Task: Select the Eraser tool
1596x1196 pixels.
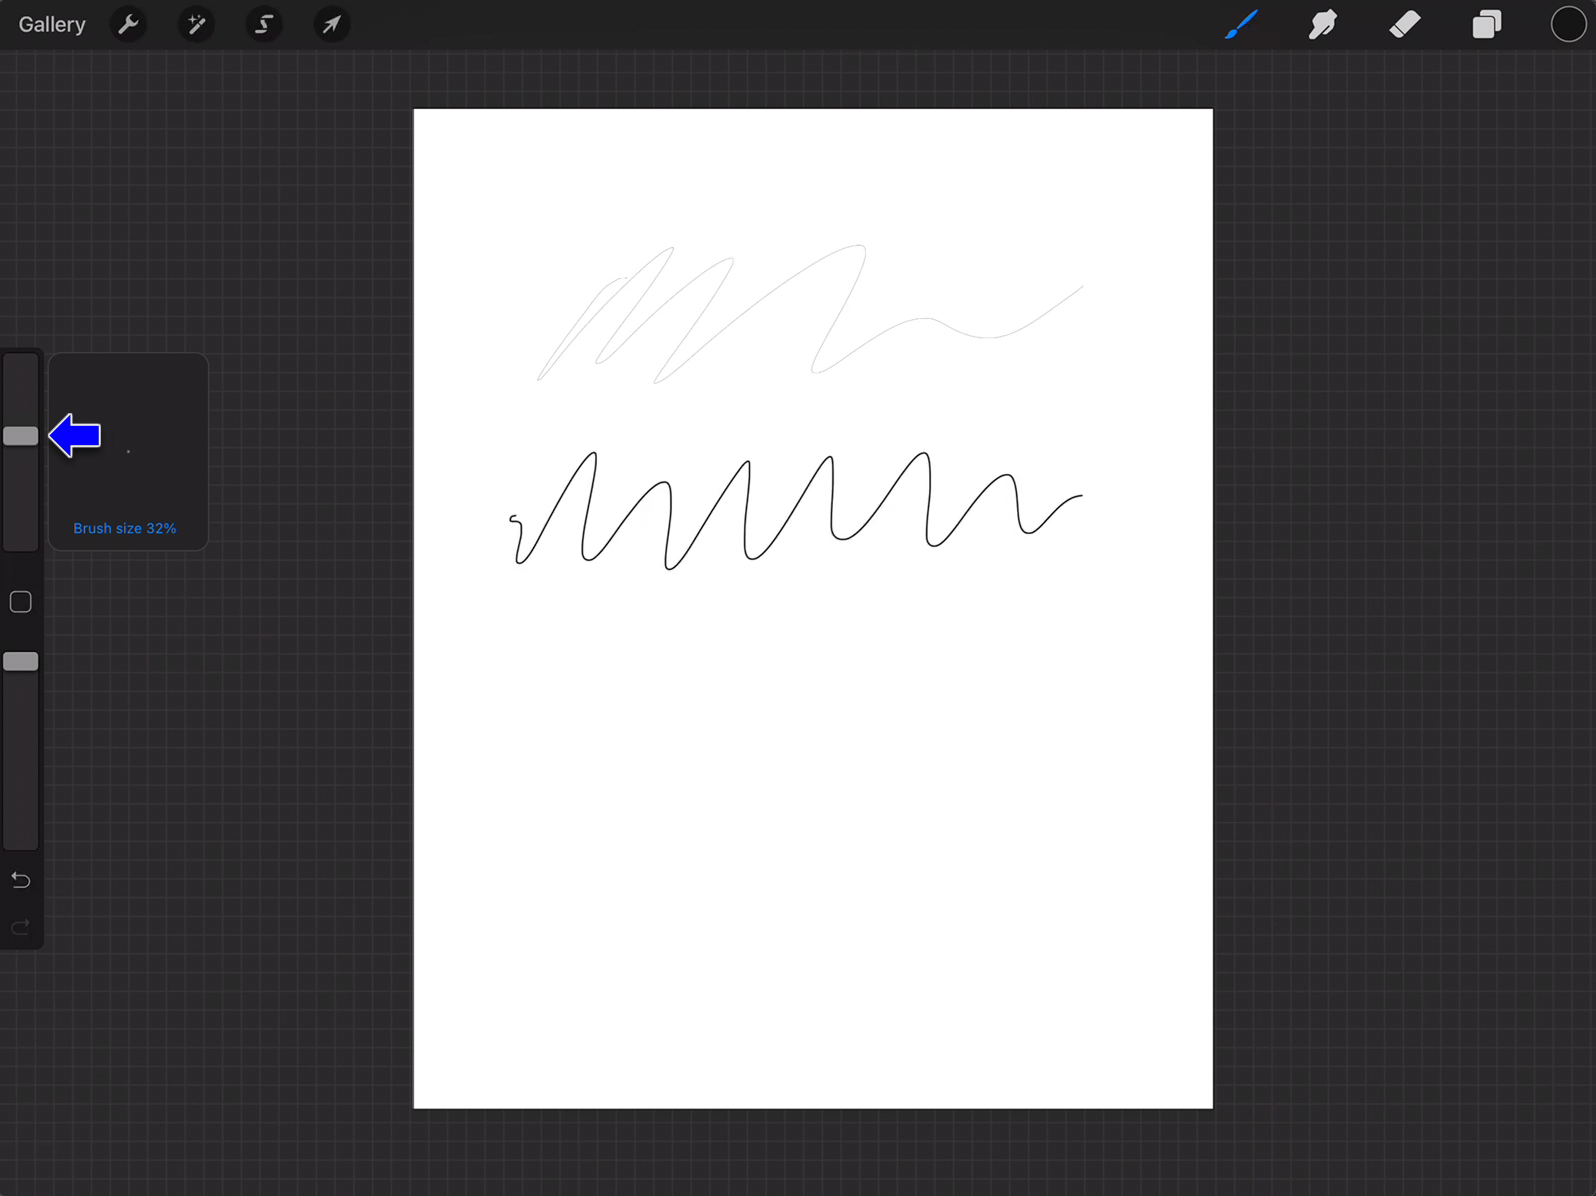Action: [1405, 24]
